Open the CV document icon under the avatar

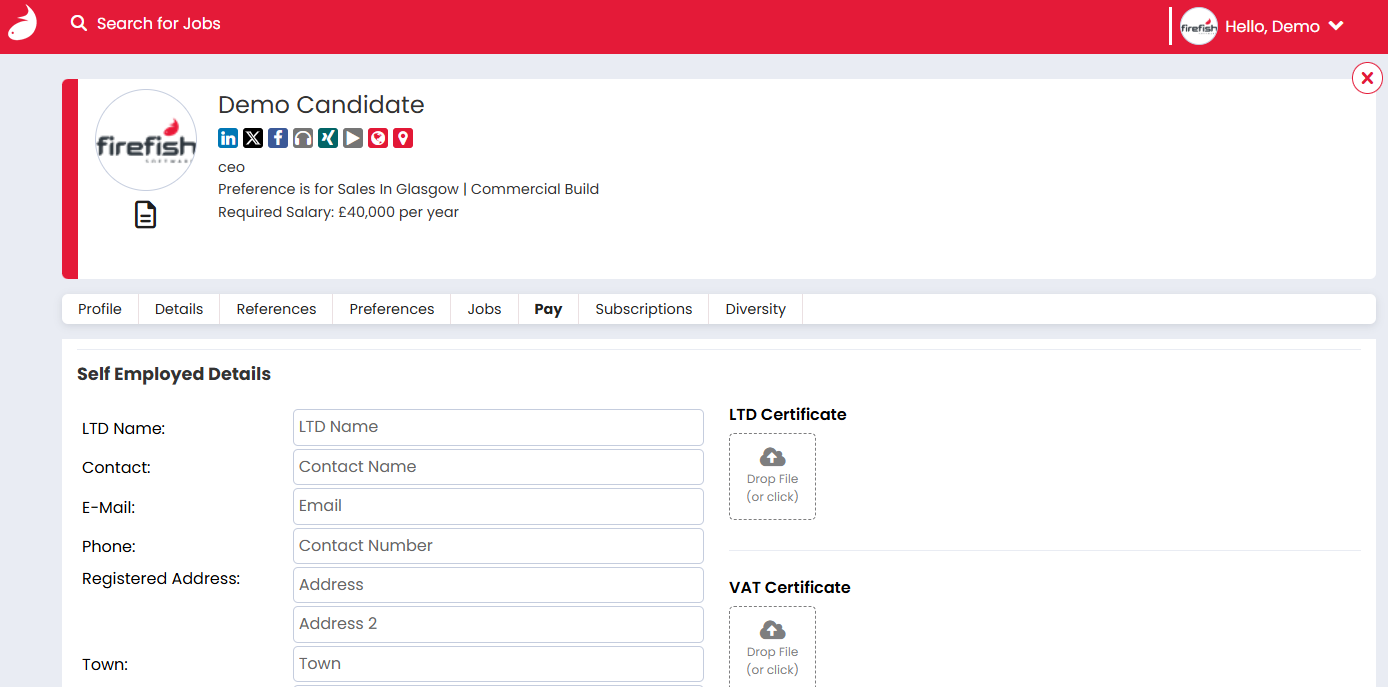(146, 215)
